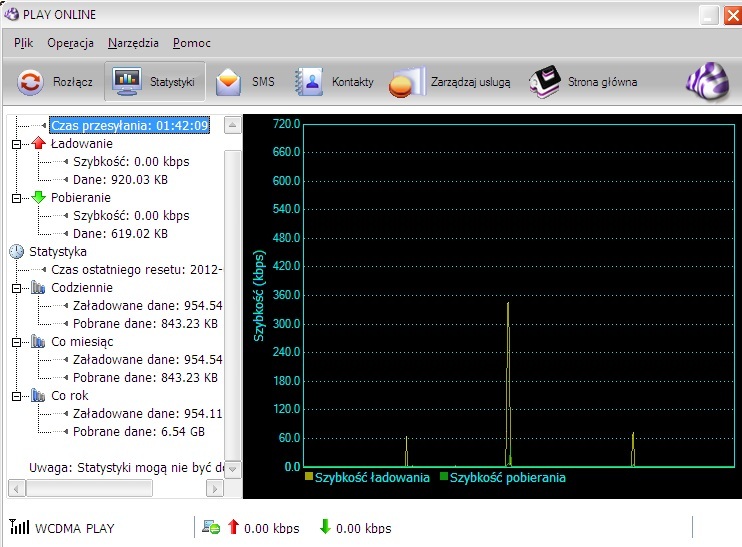Click the Statystyka clock icon
This screenshot has width=742, height=547.
pos(17,251)
